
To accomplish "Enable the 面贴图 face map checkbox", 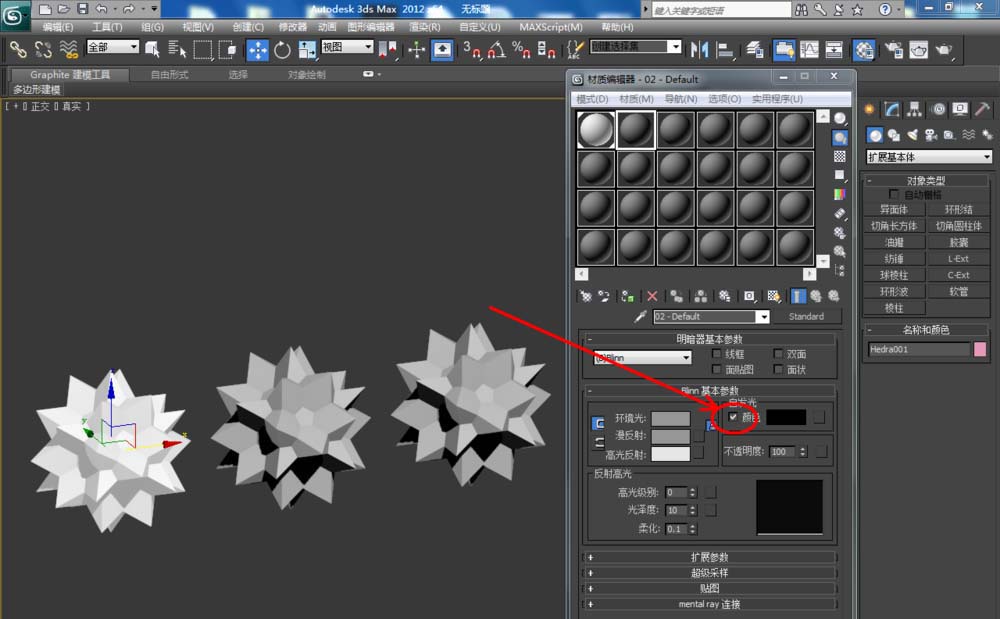I will click(716, 370).
